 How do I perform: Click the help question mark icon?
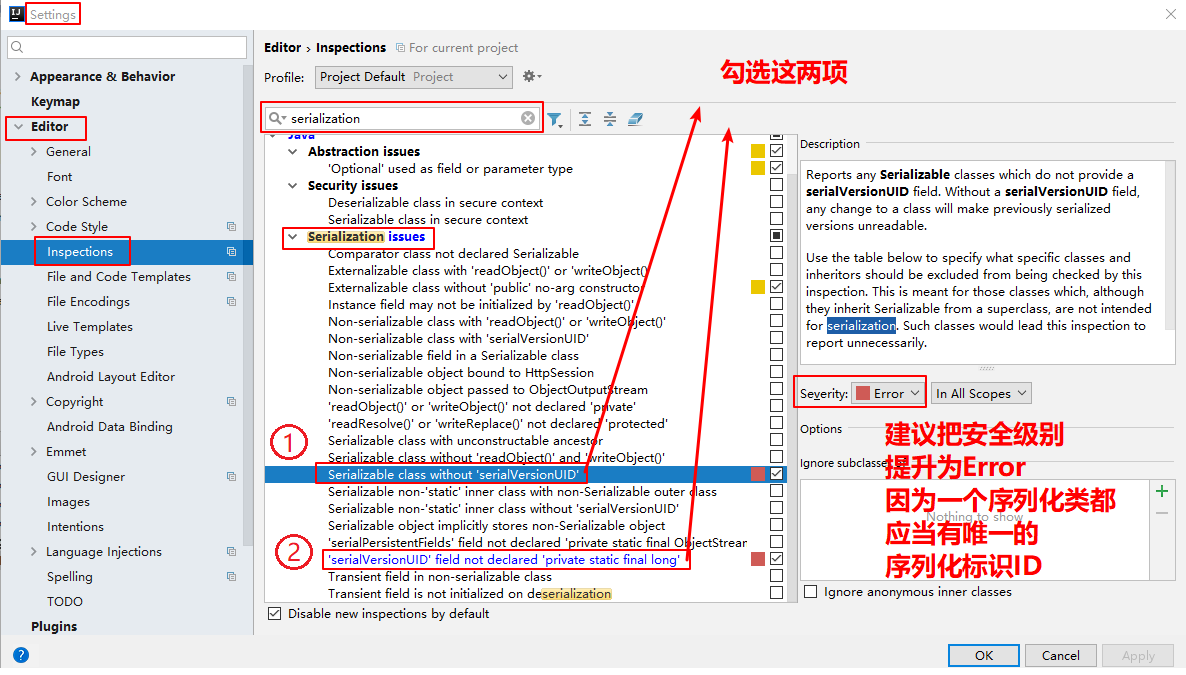tap(21, 655)
